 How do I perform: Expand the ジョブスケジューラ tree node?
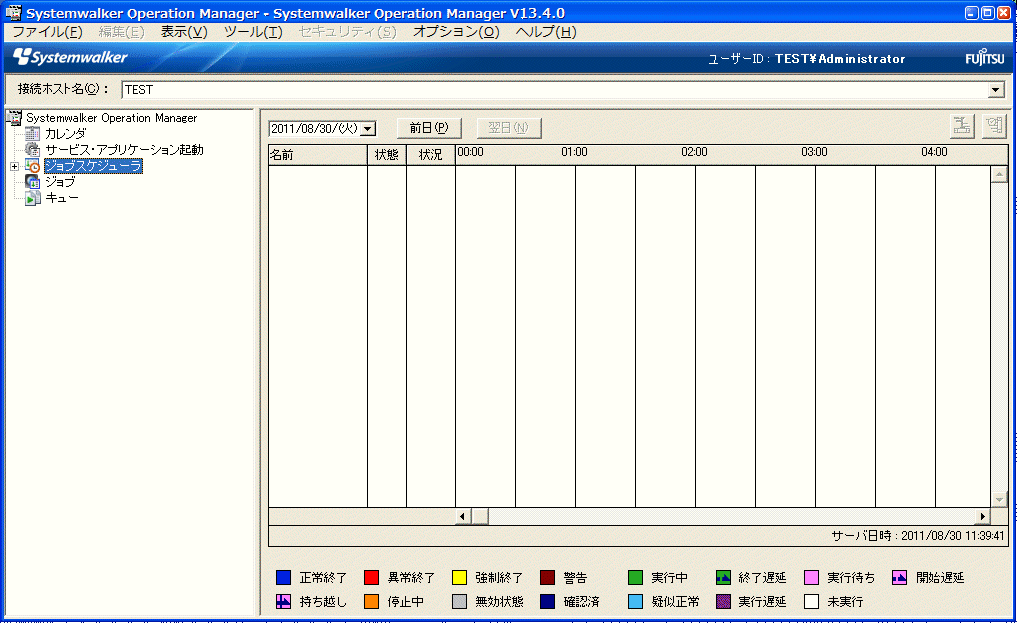14,167
